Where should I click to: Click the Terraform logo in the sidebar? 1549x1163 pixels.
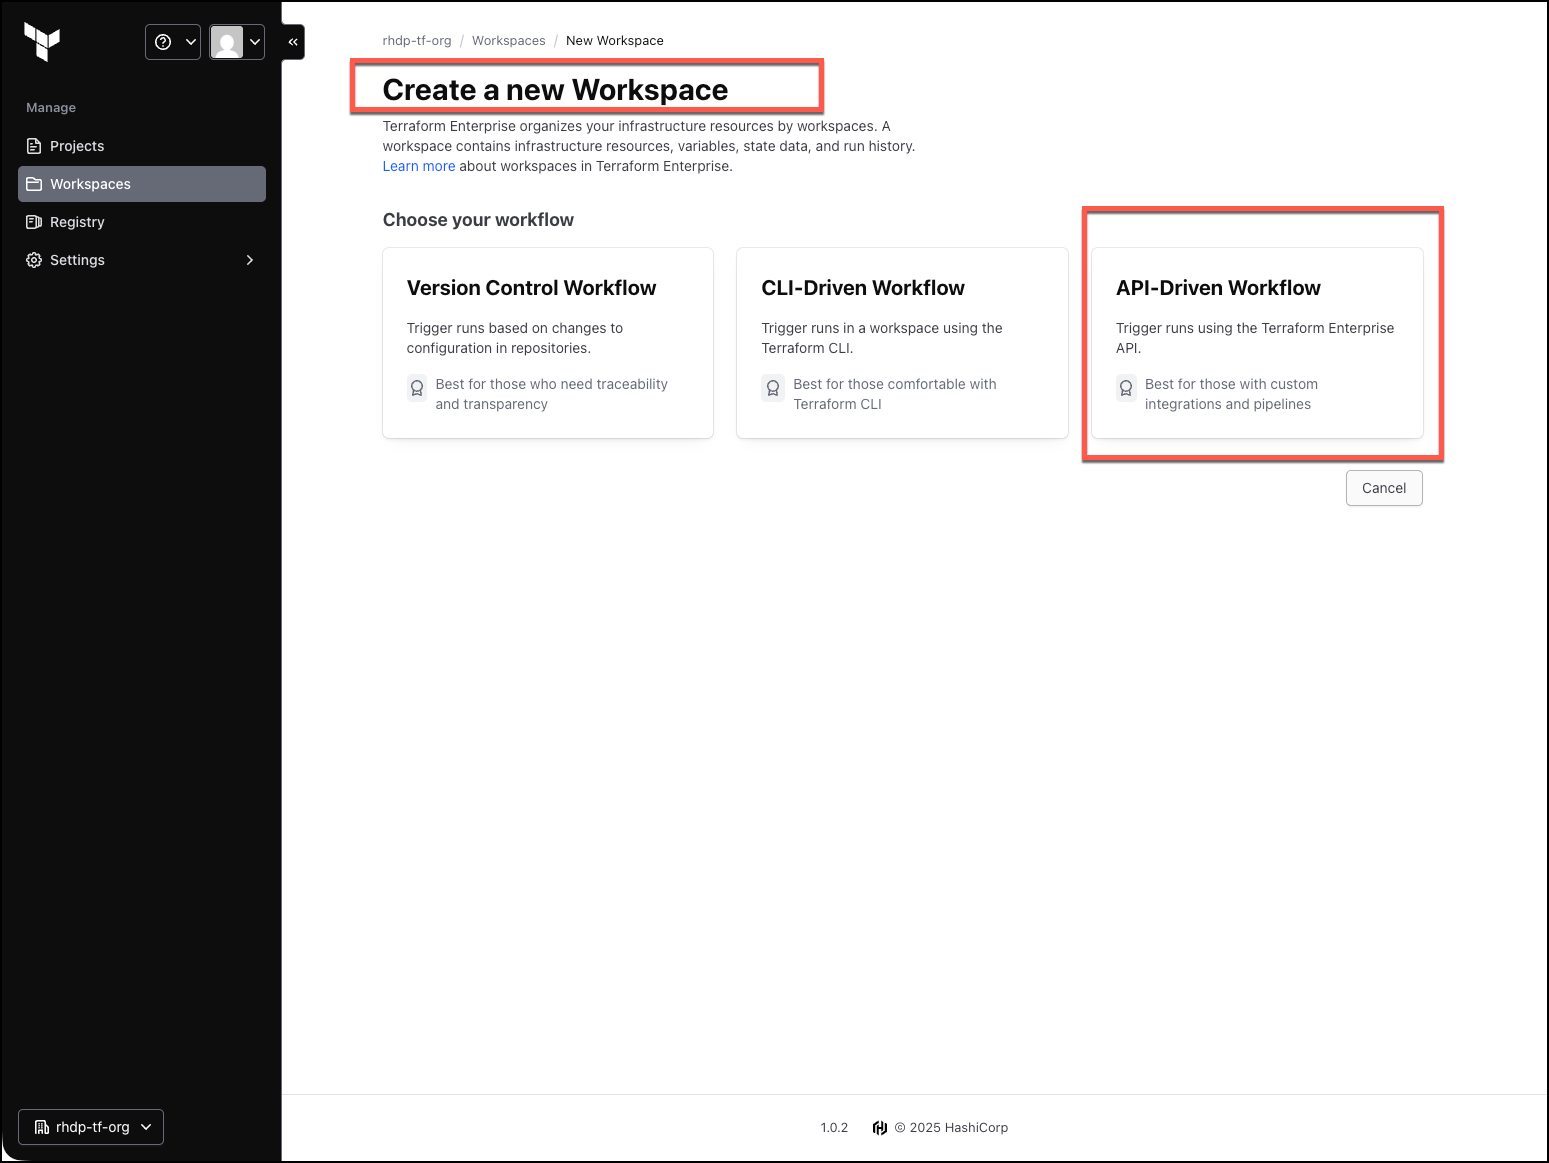(x=42, y=42)
